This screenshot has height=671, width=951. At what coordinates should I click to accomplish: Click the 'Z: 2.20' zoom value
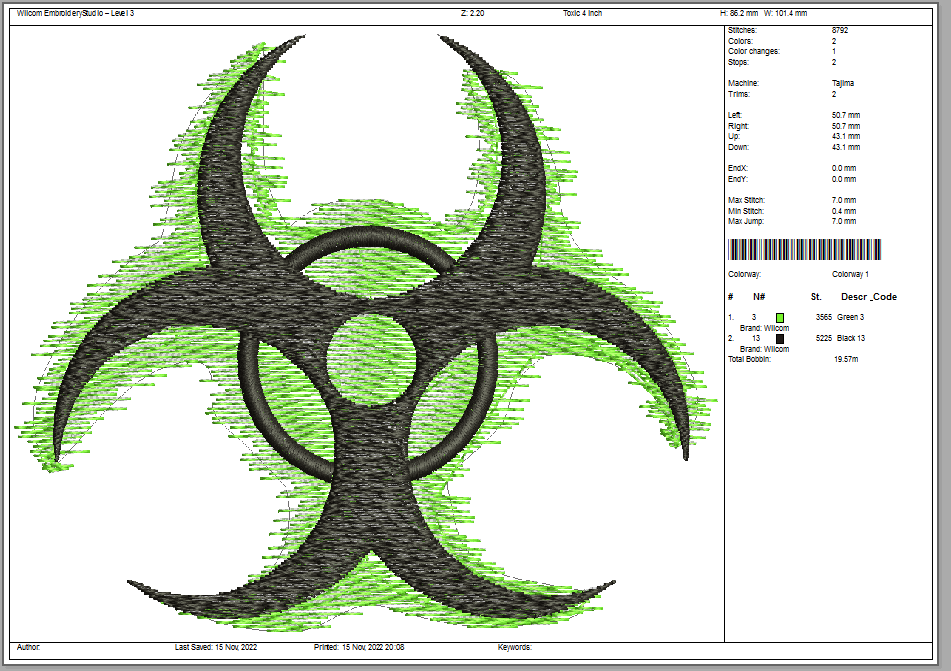tap(472, 13)
